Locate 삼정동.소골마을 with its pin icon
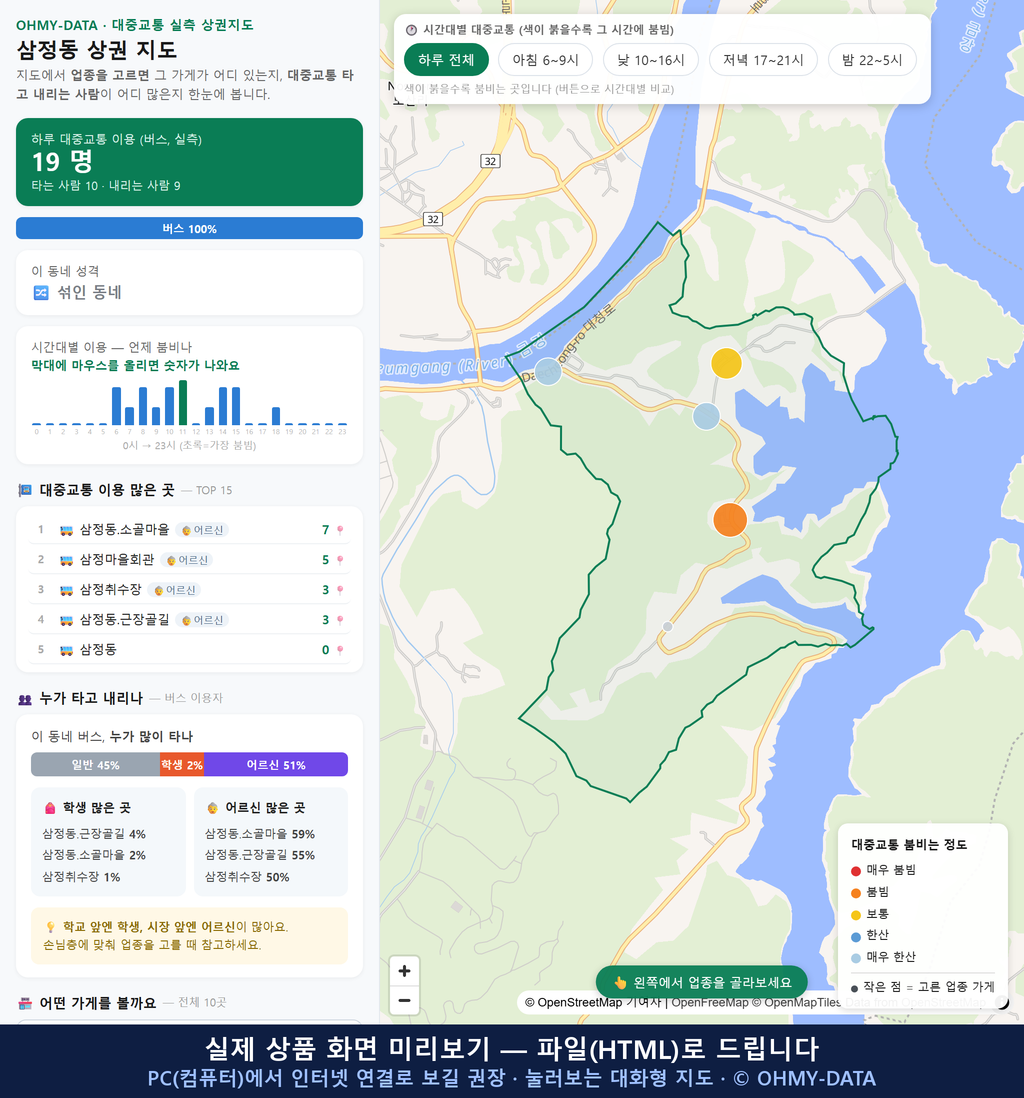Viewport: 1024px width, 1098px height. 340,530
